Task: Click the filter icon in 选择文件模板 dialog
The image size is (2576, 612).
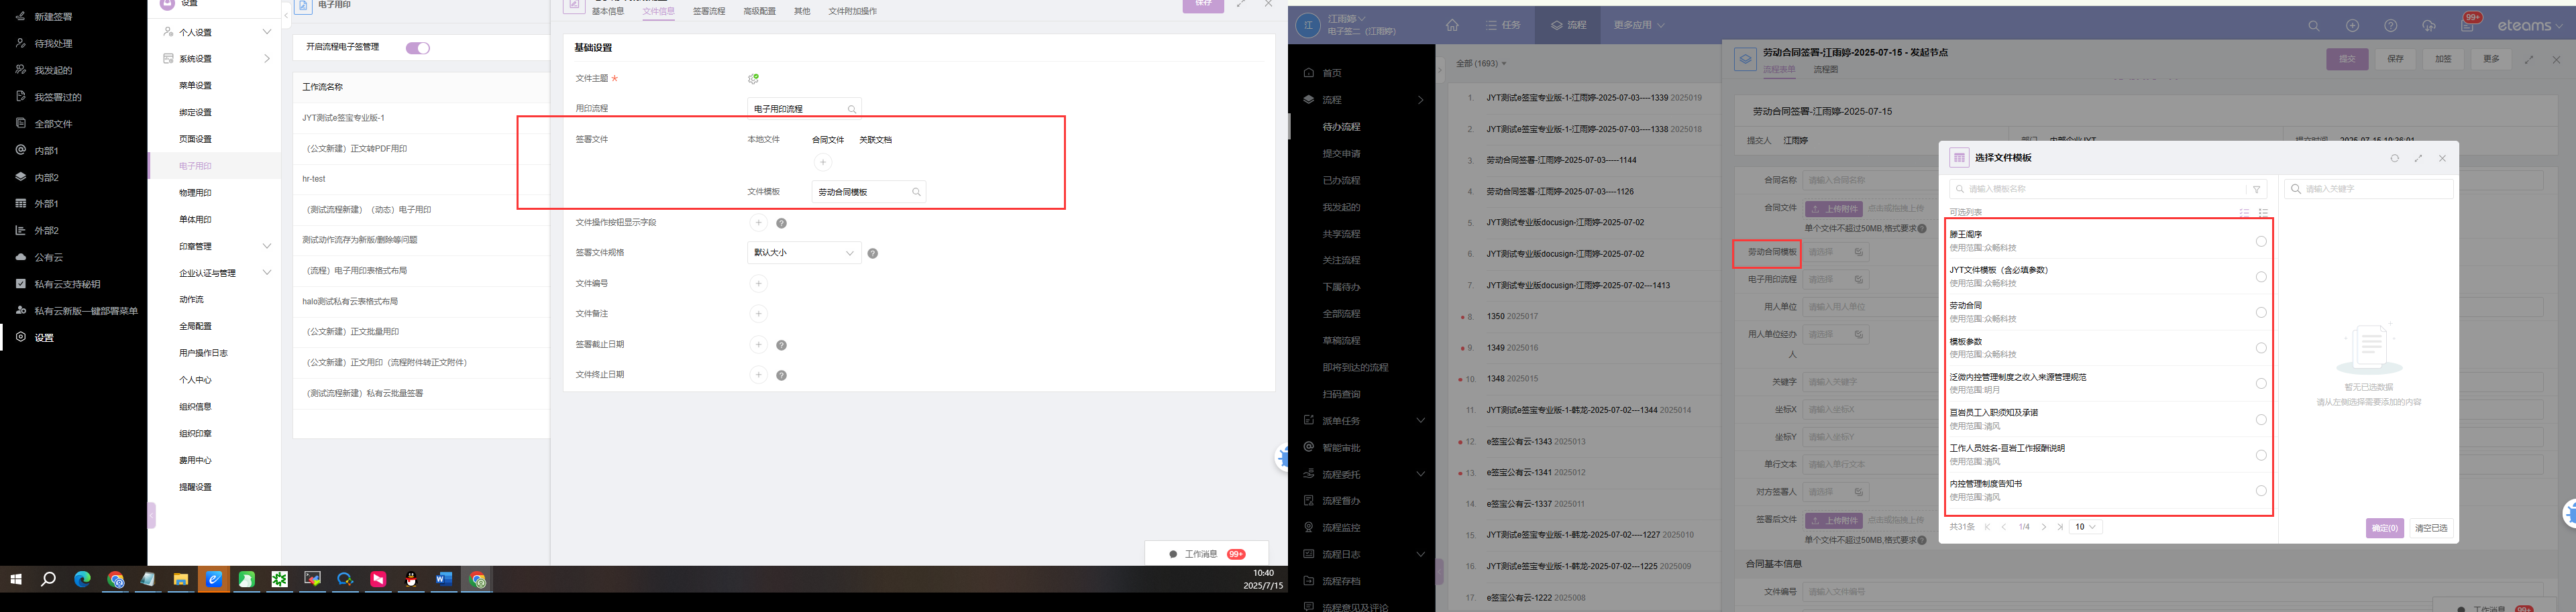Action: 2257,189
